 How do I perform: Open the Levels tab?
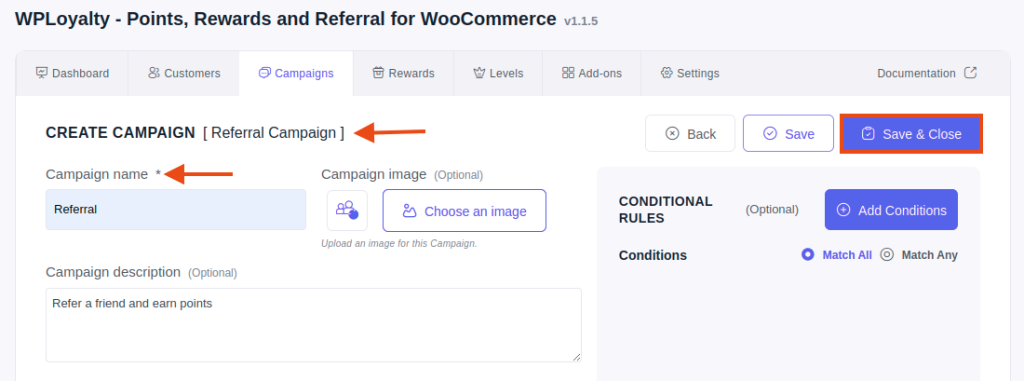498,73
